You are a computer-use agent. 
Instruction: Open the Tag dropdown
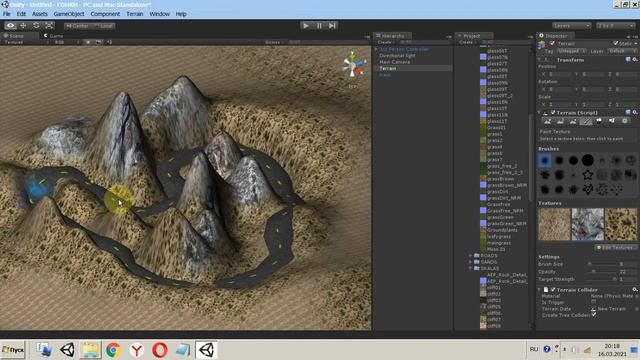click(x=571, y=51)
